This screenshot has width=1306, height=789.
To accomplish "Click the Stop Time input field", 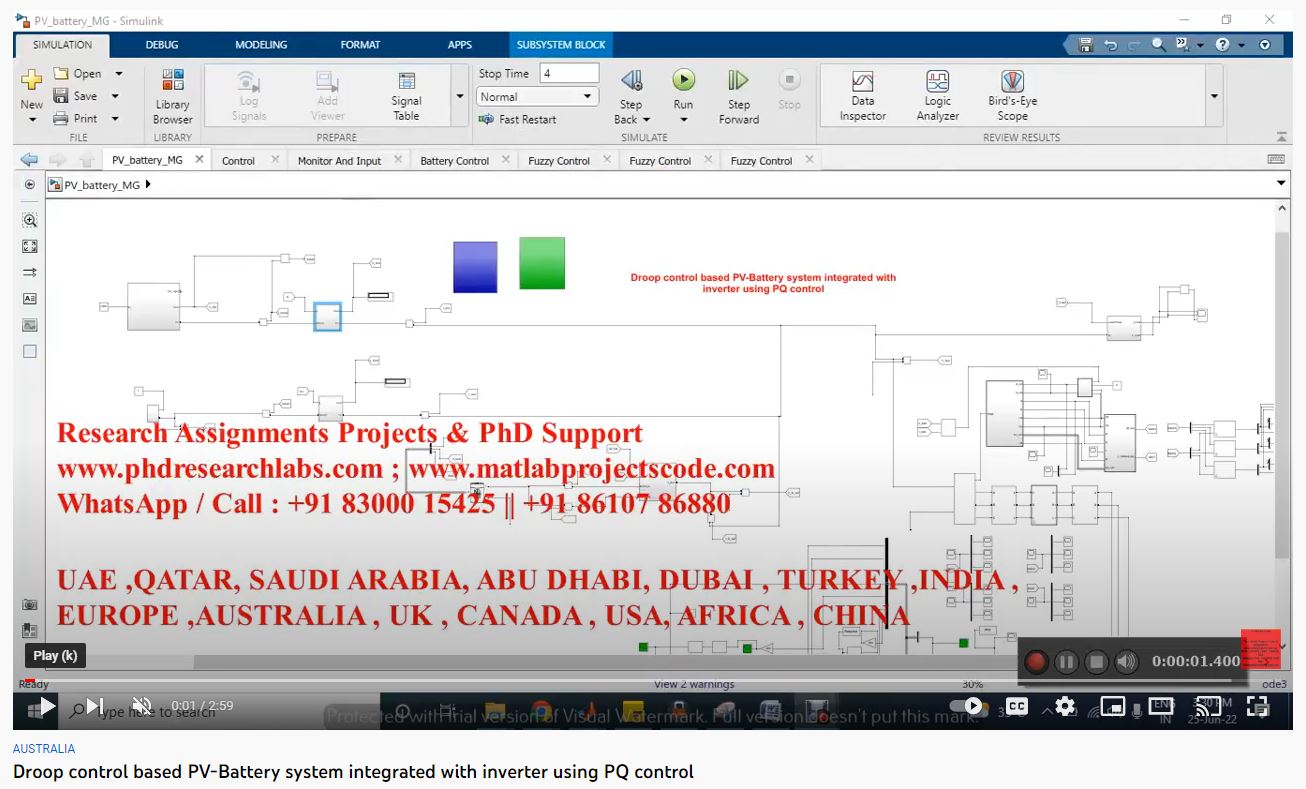I will click(568, 73).
